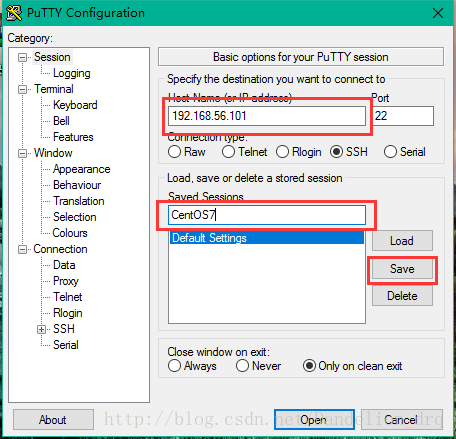This screenshot has width=456, height=439.
Task: Open the Proxy settings category
Action: [x=66, y=281]
